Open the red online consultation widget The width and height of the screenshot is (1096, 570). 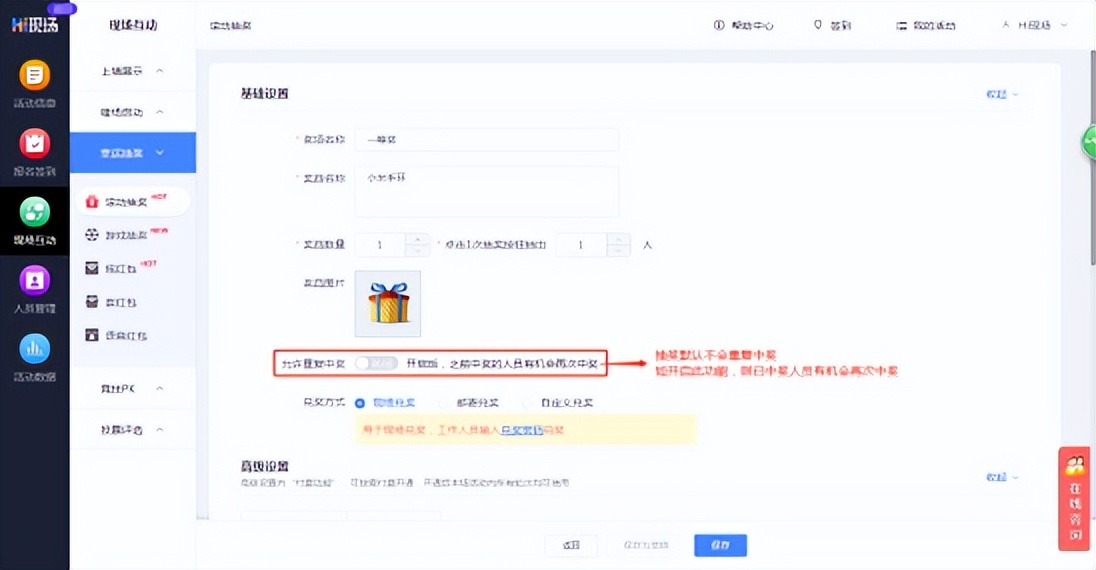pyautogui.click(x=1074, y=499)
